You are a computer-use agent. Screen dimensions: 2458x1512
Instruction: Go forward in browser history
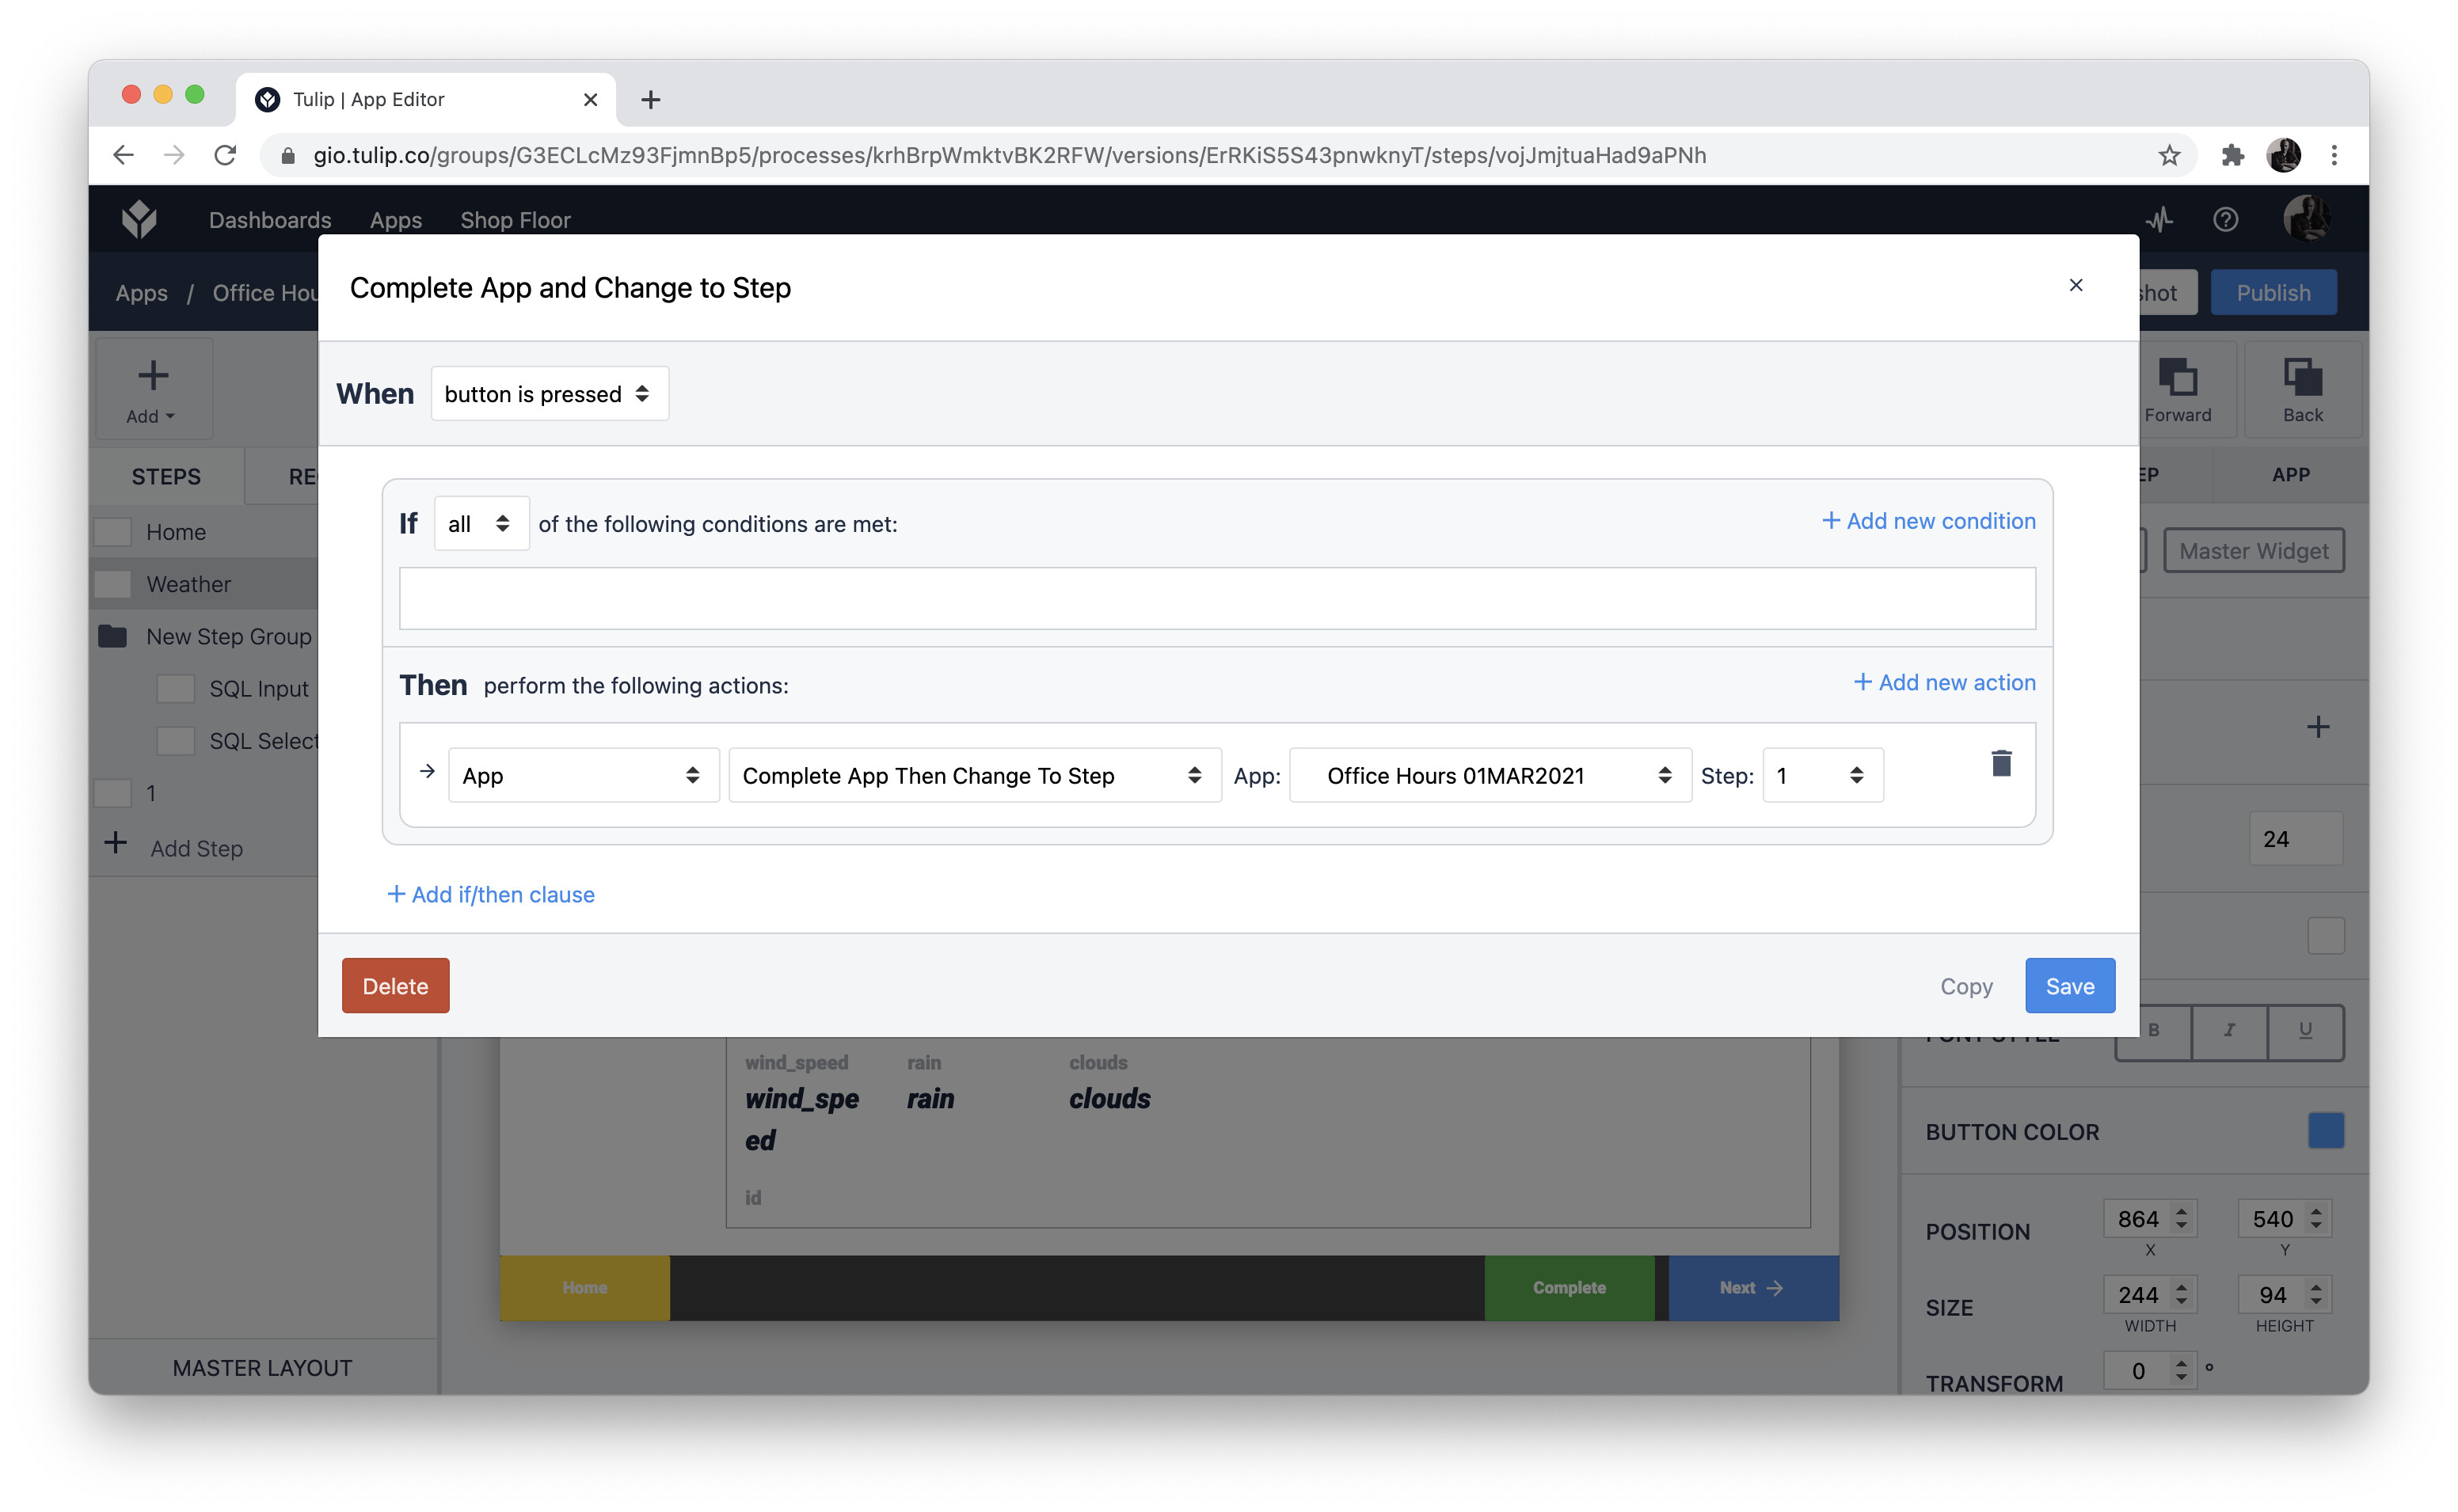[174, 155]
